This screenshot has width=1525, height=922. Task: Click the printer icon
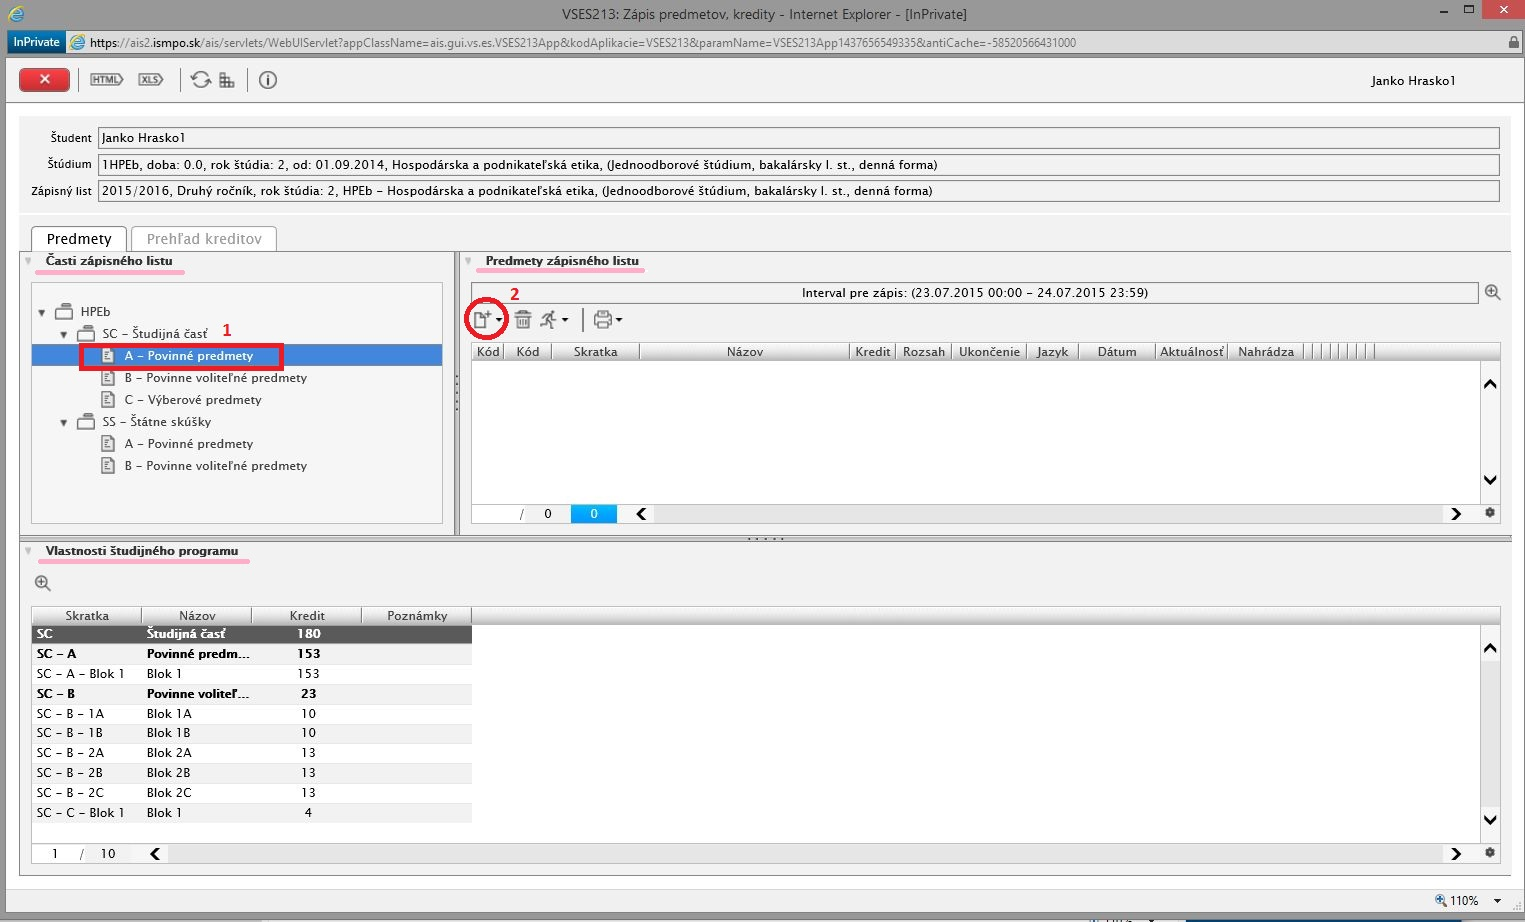pos(603,320)
